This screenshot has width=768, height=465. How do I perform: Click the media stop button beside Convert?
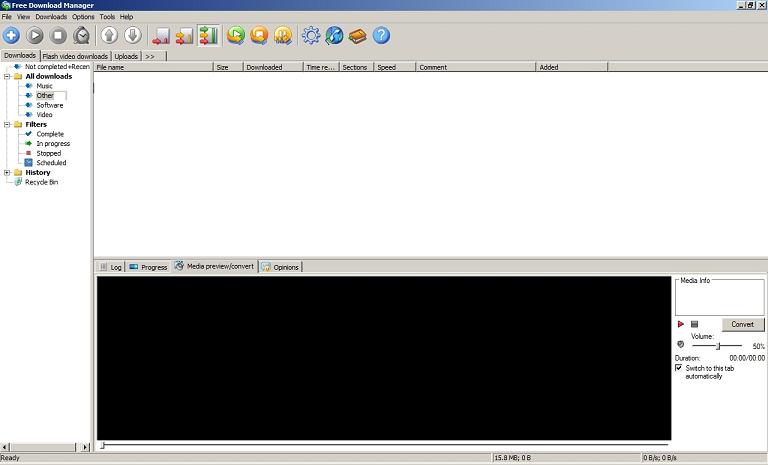click(695, 324)
